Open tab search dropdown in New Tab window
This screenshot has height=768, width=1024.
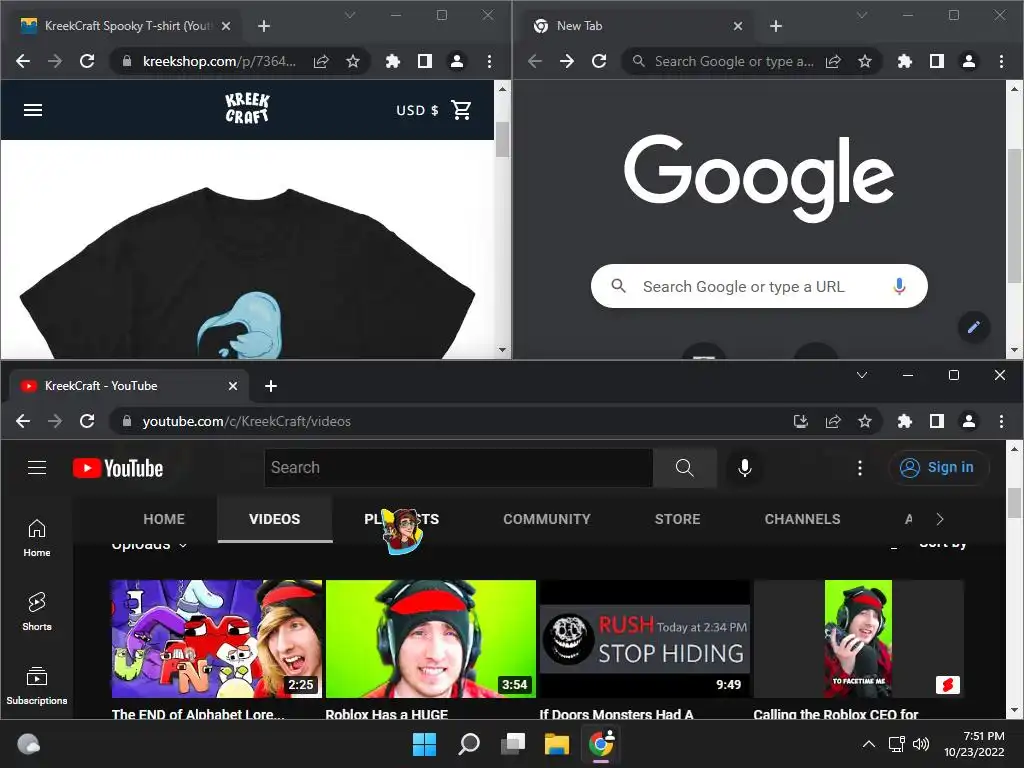coord(862,15)
